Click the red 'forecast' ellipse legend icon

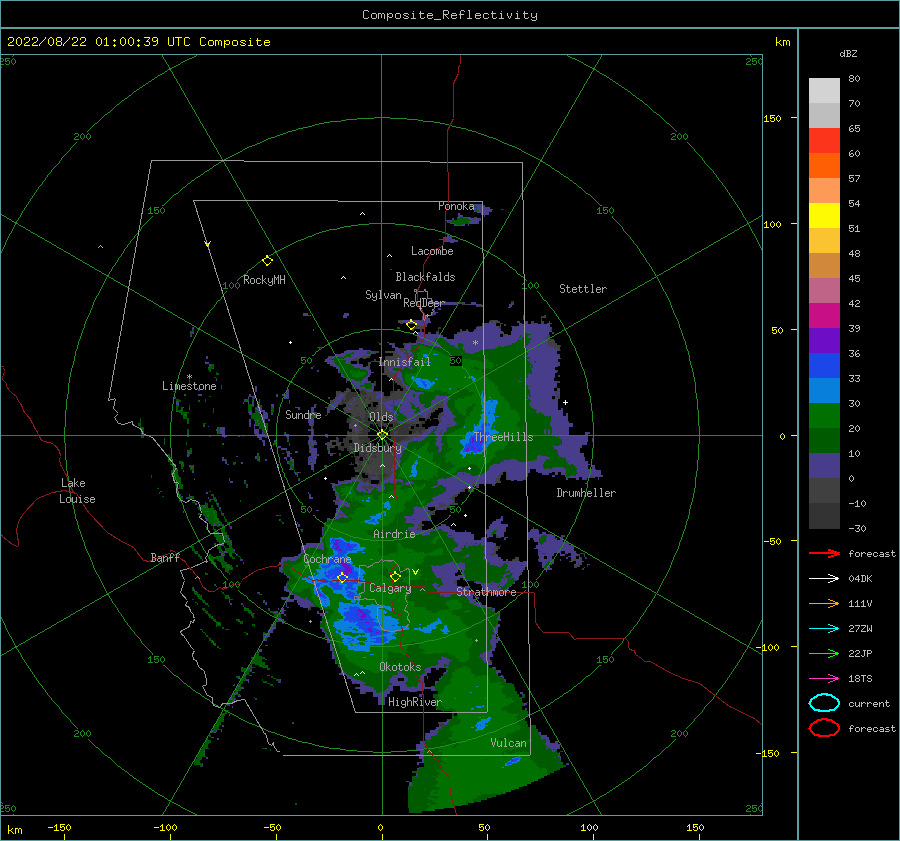pyautogui.click(x=824, y=728)
